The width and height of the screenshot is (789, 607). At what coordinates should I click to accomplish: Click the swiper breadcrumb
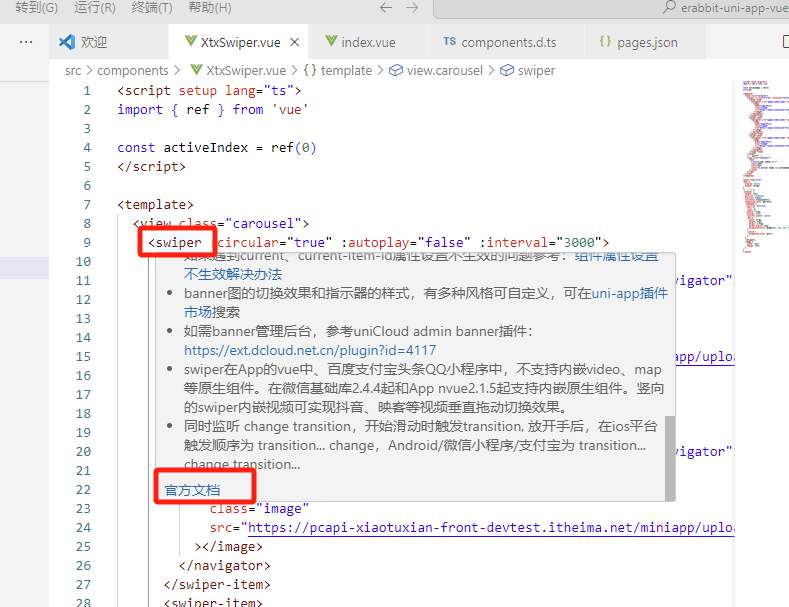coord(536,70)
